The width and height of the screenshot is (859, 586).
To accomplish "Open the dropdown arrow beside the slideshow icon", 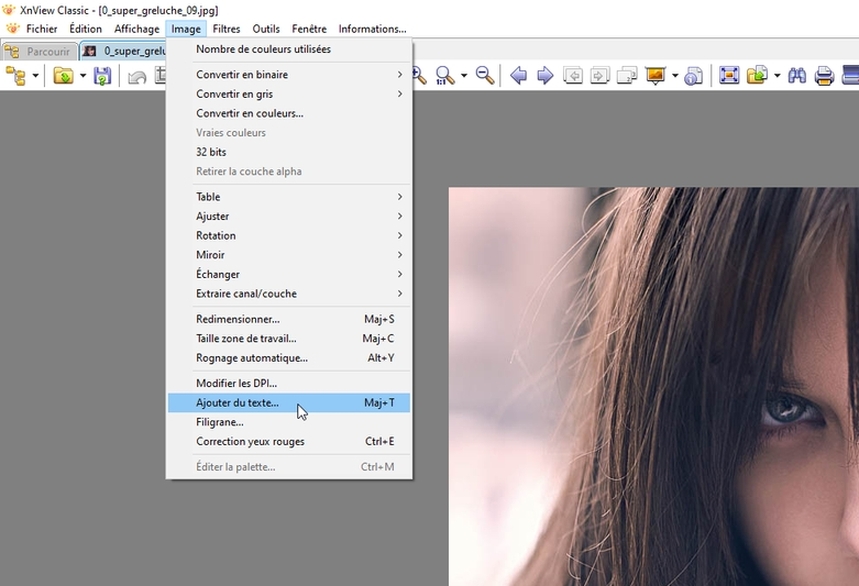I will [676, 75].
